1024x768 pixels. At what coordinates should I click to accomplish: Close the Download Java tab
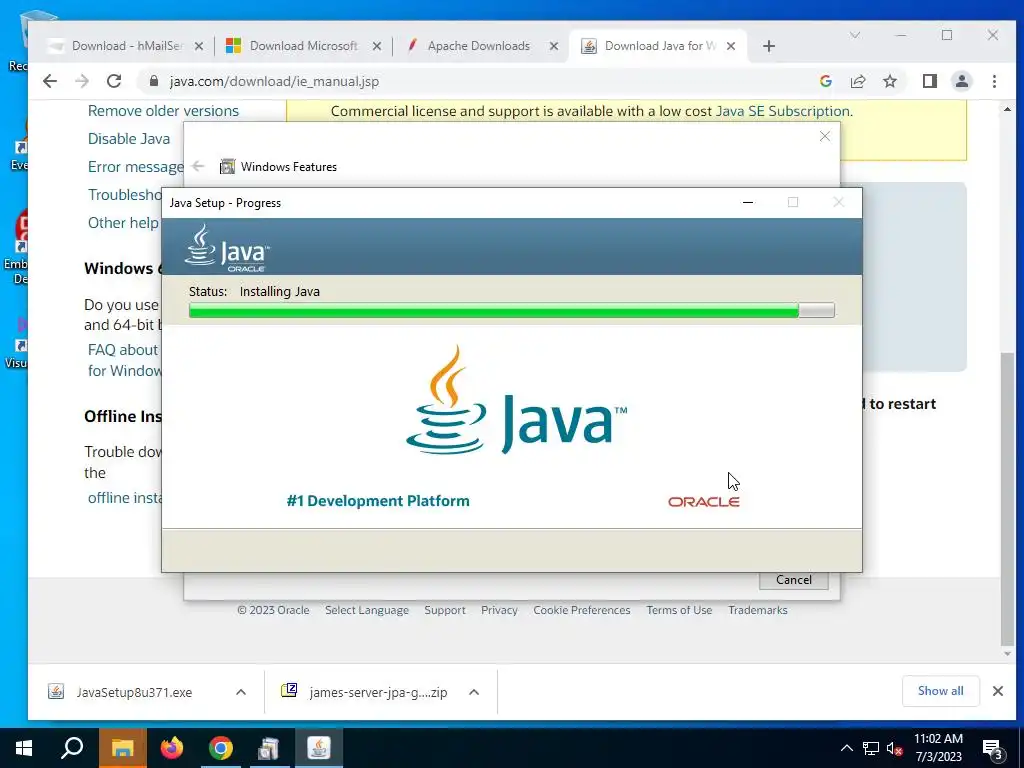(x=731, y=46)
